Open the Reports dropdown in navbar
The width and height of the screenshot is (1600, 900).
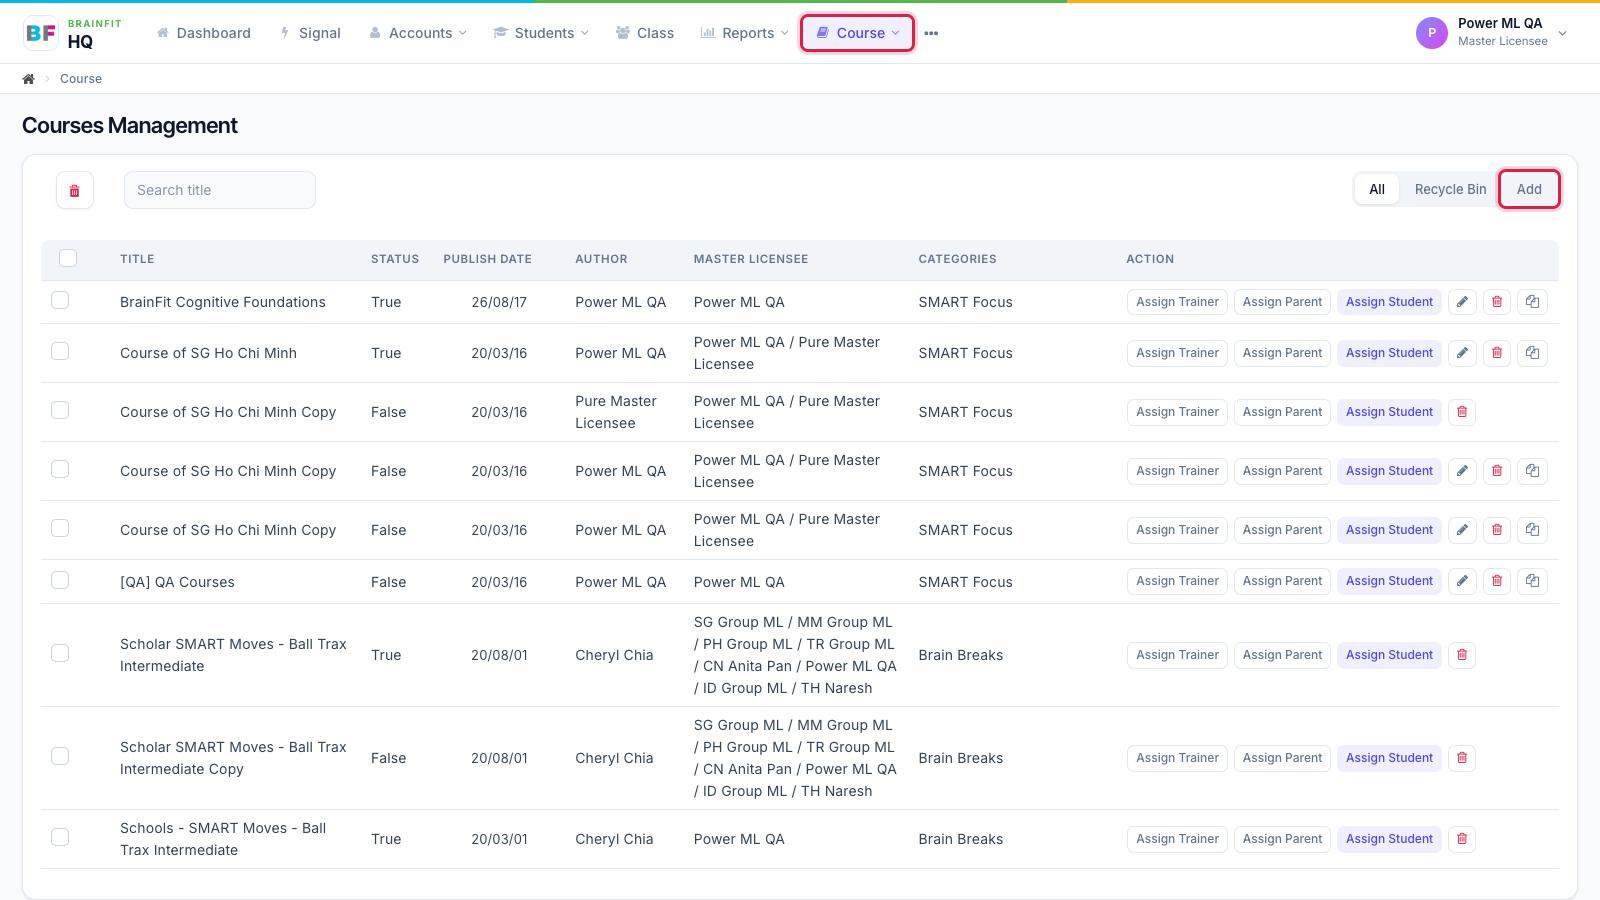(x=744, y=33)
